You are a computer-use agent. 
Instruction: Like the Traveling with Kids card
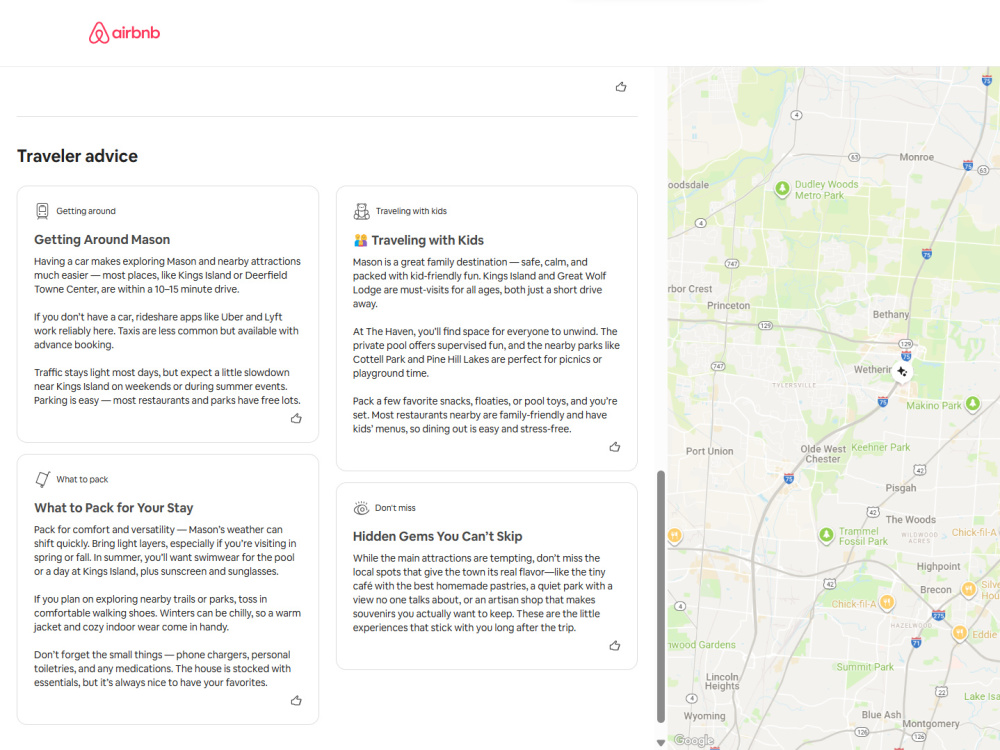point(615,447)
